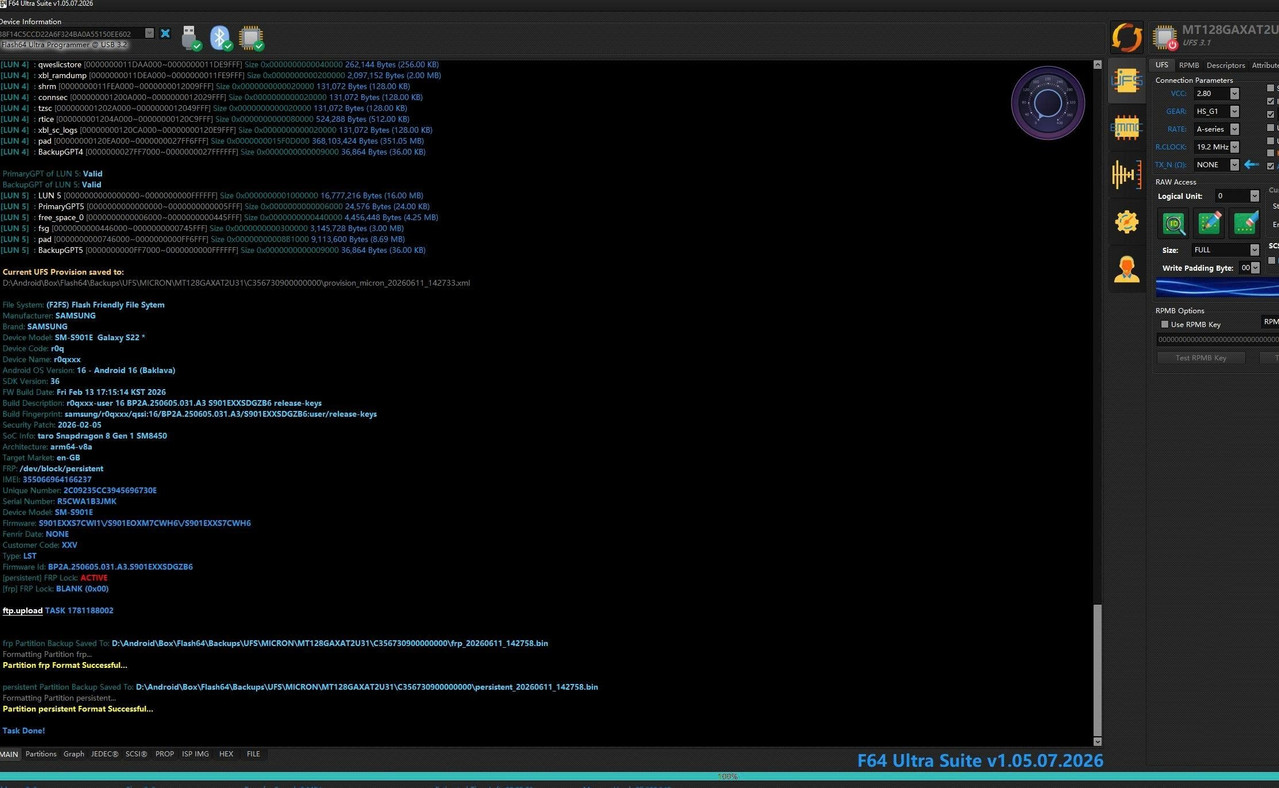1279x788 pixels.
Task: Click the Security Patch 2026-02-05 line
Action: pos(50,425)
